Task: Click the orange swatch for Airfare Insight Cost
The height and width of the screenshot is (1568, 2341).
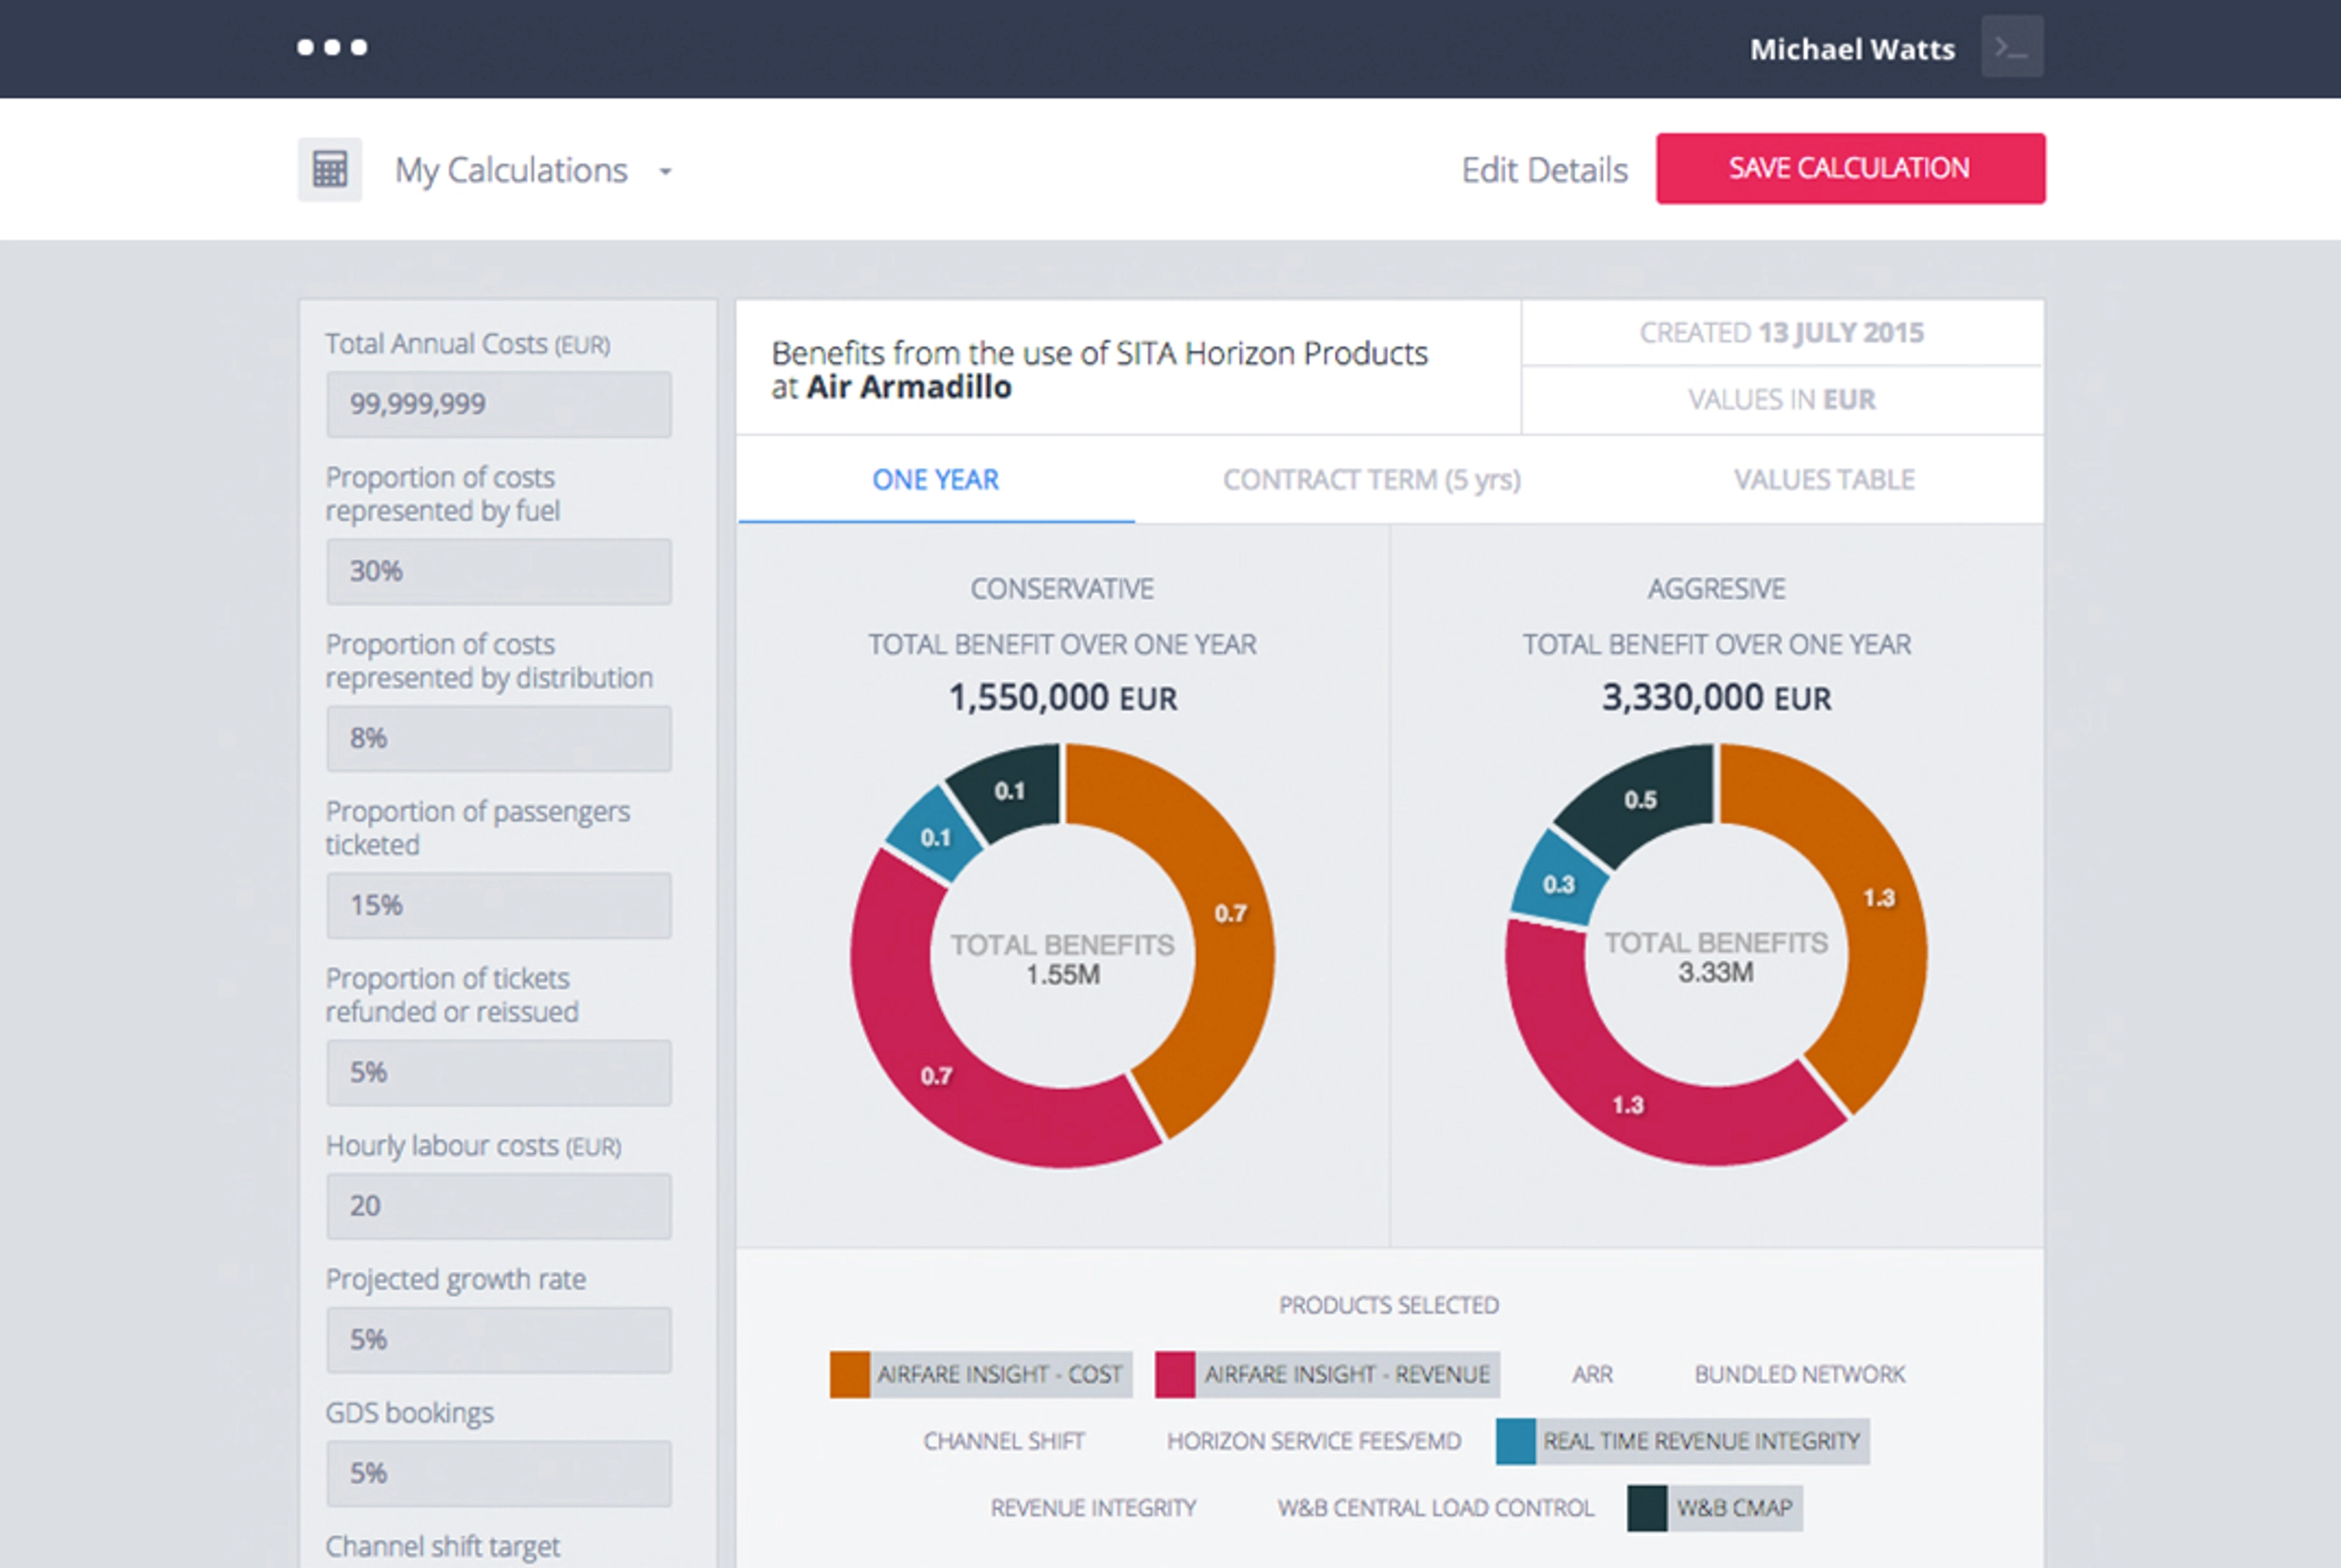Action: 849,1374
